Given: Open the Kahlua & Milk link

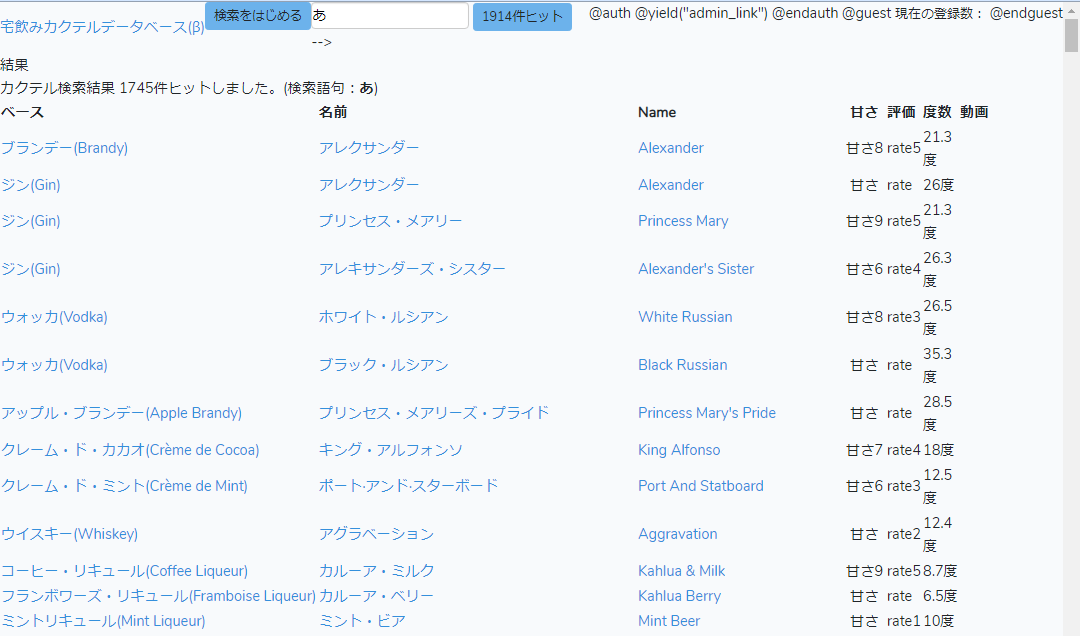Looking at the screenshot, I should pos(681,571).
